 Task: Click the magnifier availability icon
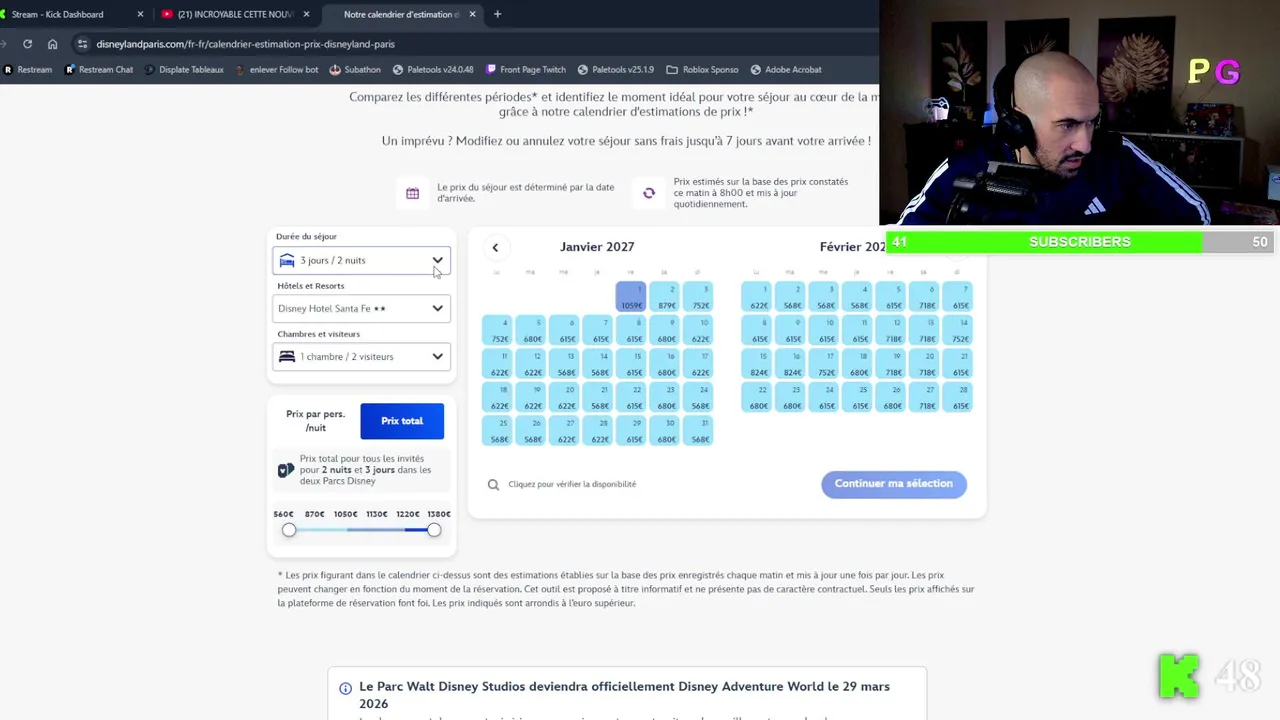(493, 484)
